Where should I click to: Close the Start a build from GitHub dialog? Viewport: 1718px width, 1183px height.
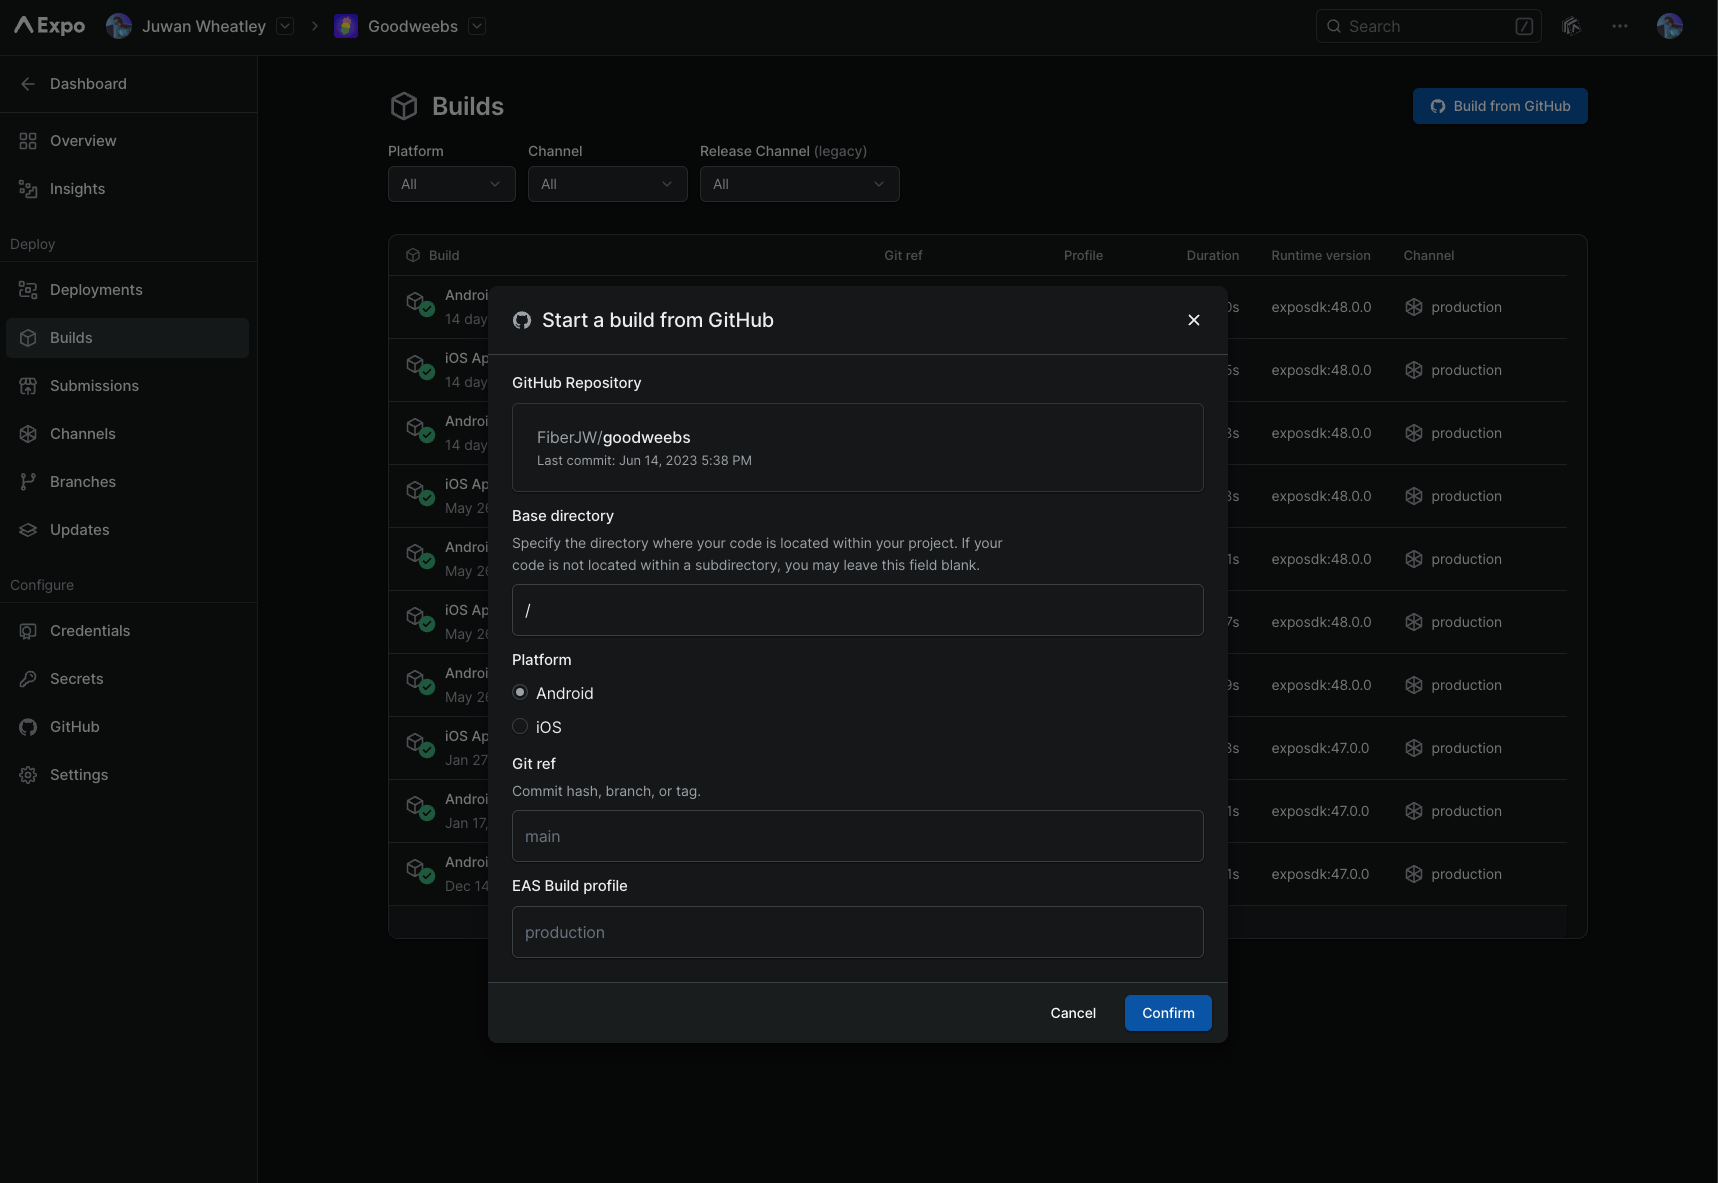click(1194, 320)
